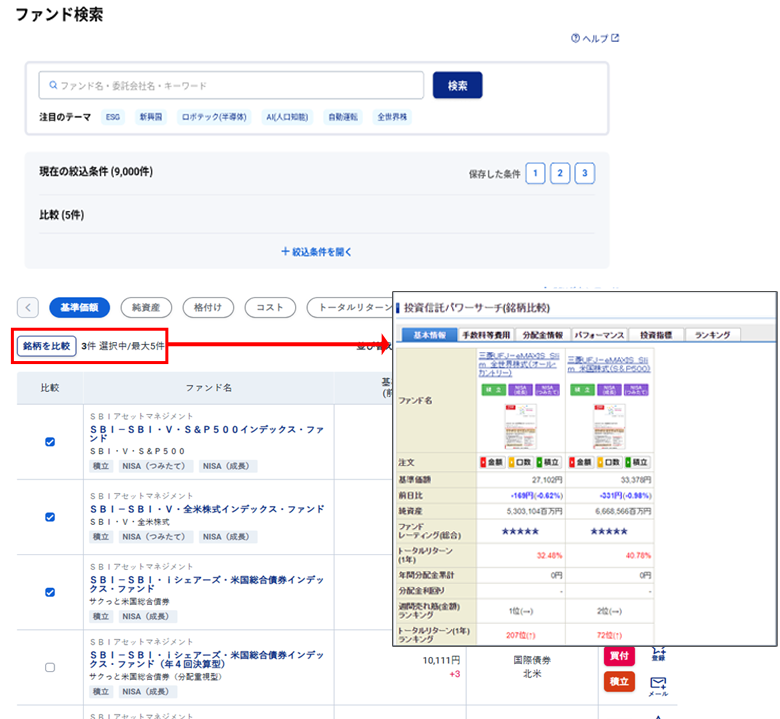
Task: Switch to 分配金情報 tab
Action: 543,335
